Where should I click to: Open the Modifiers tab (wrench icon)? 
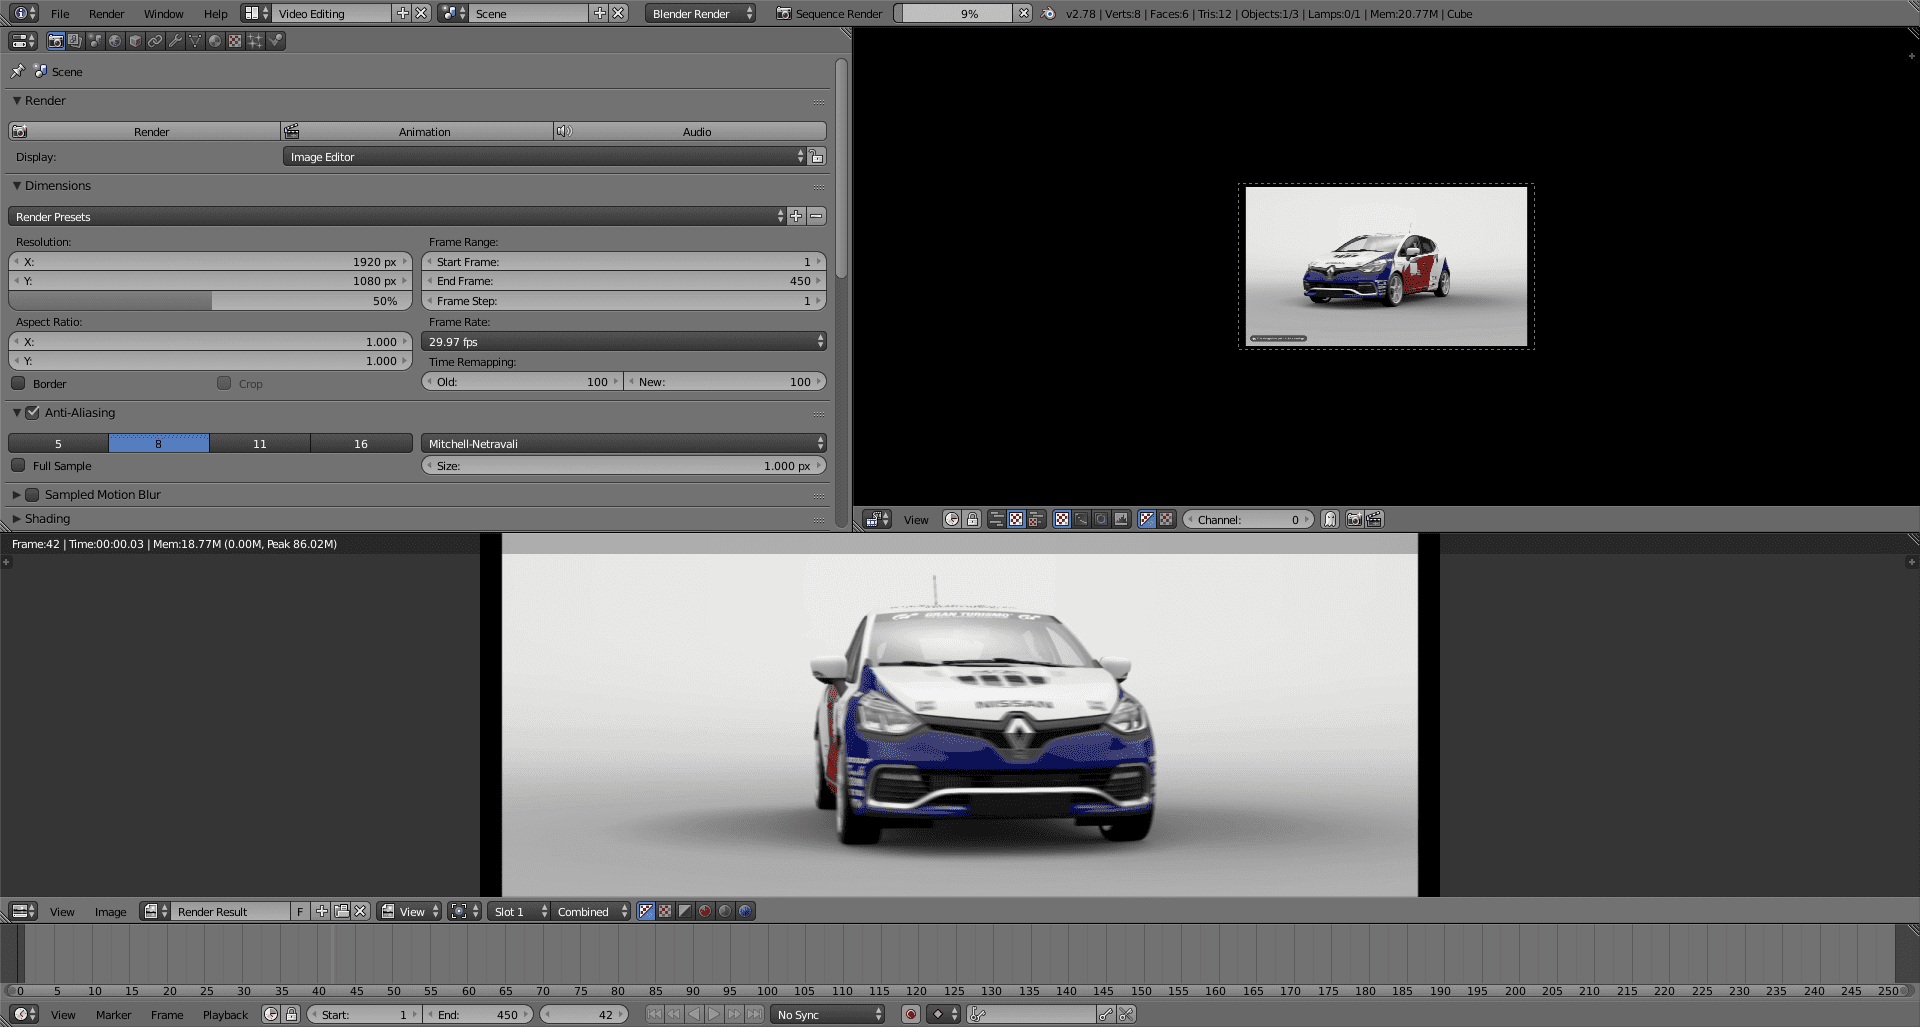175,41
